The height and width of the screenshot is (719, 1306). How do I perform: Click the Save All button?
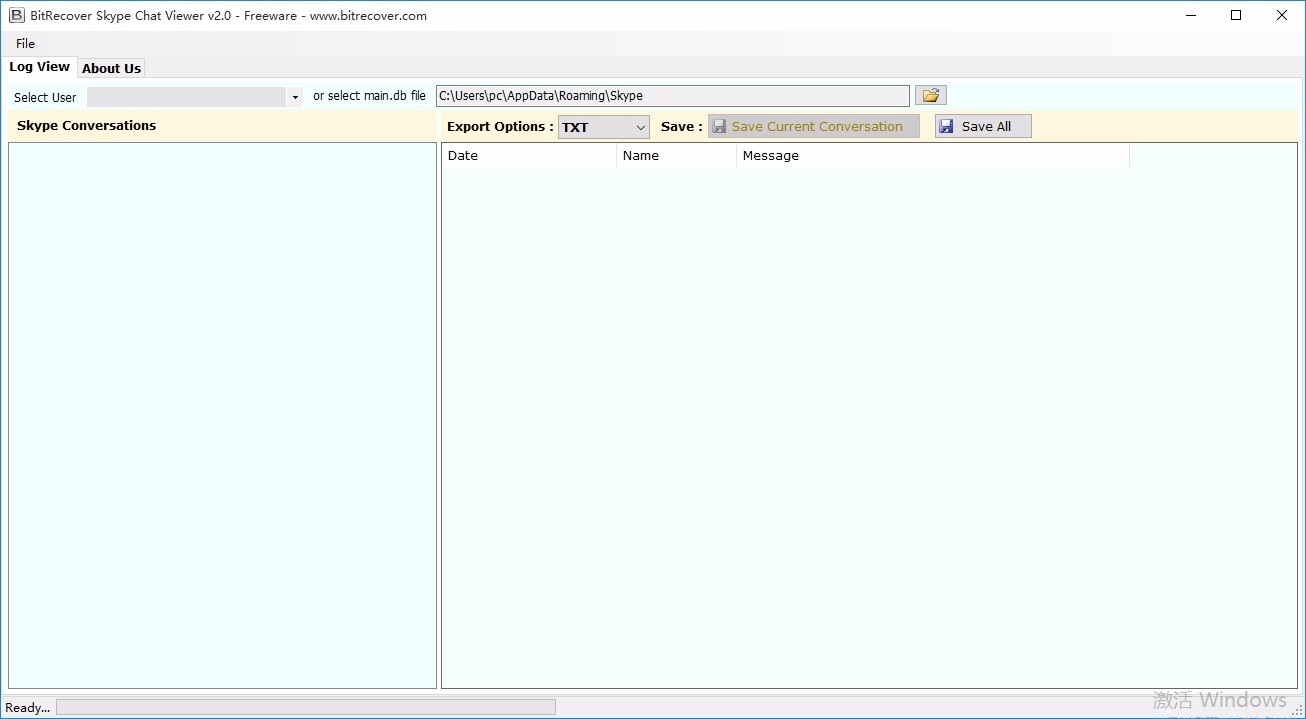983,126
